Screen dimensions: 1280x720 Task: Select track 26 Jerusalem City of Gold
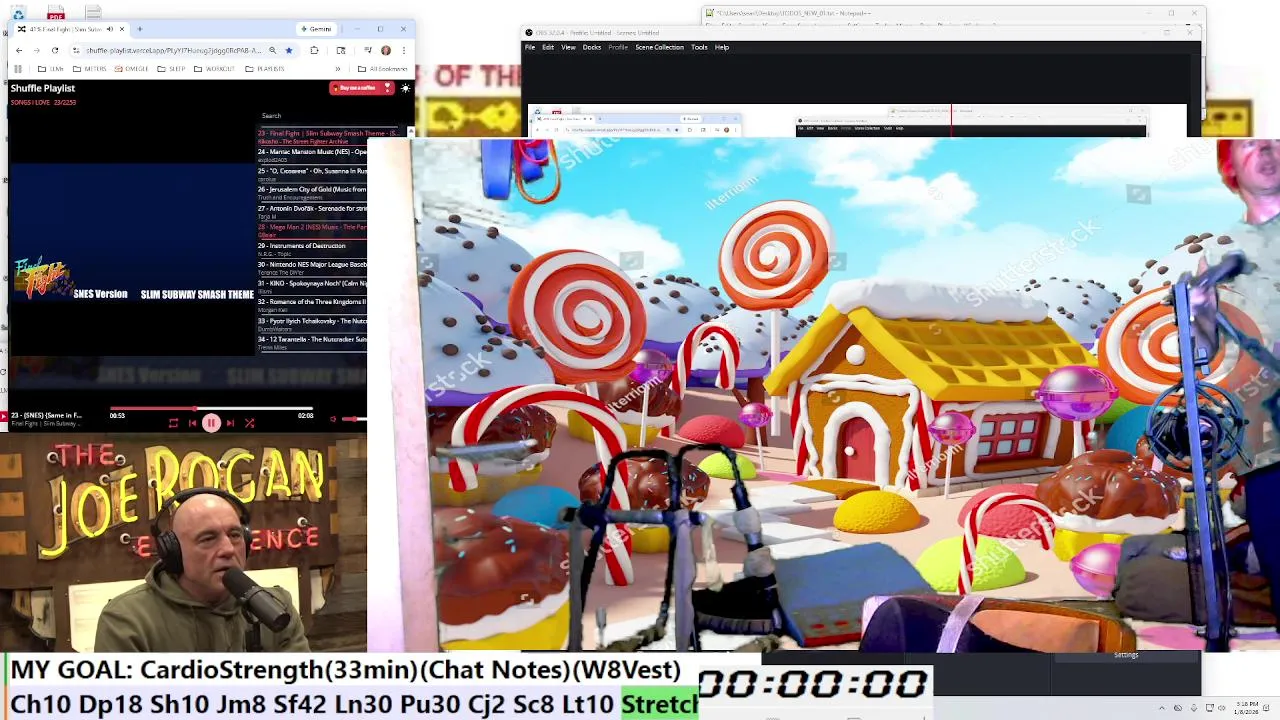pos(312,192)
